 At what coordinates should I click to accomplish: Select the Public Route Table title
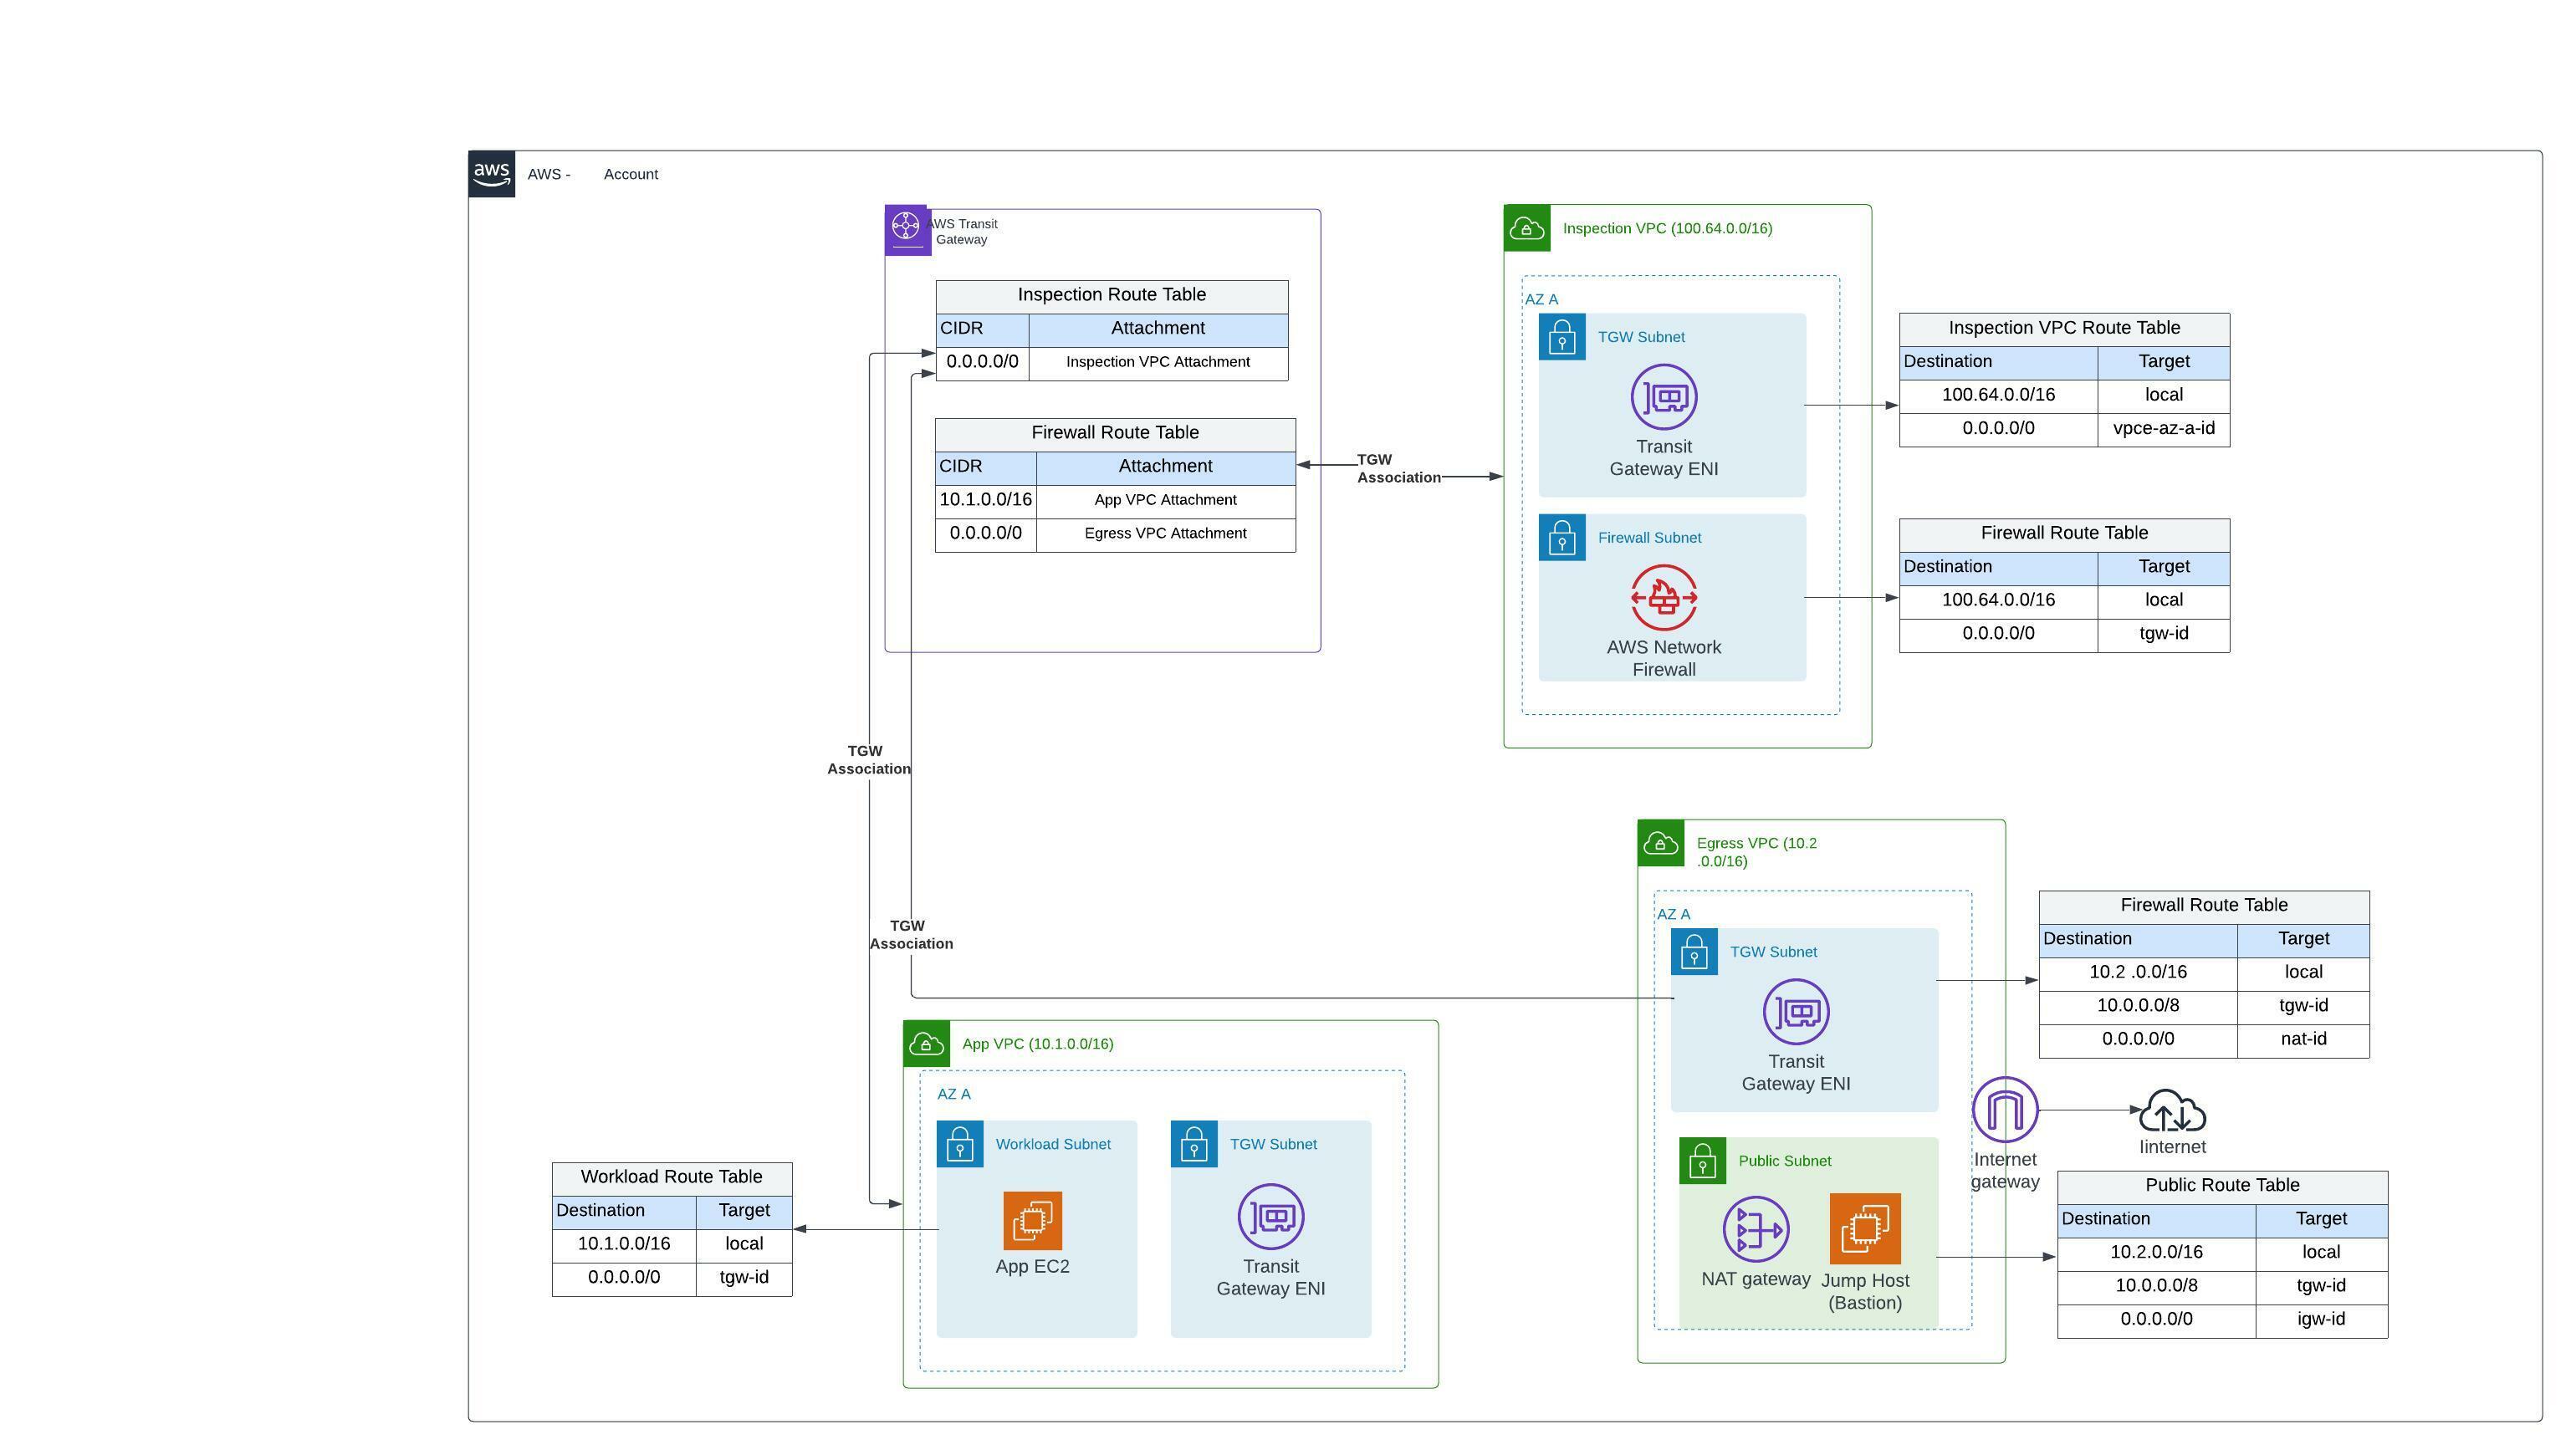(x=2222, y=1184)
